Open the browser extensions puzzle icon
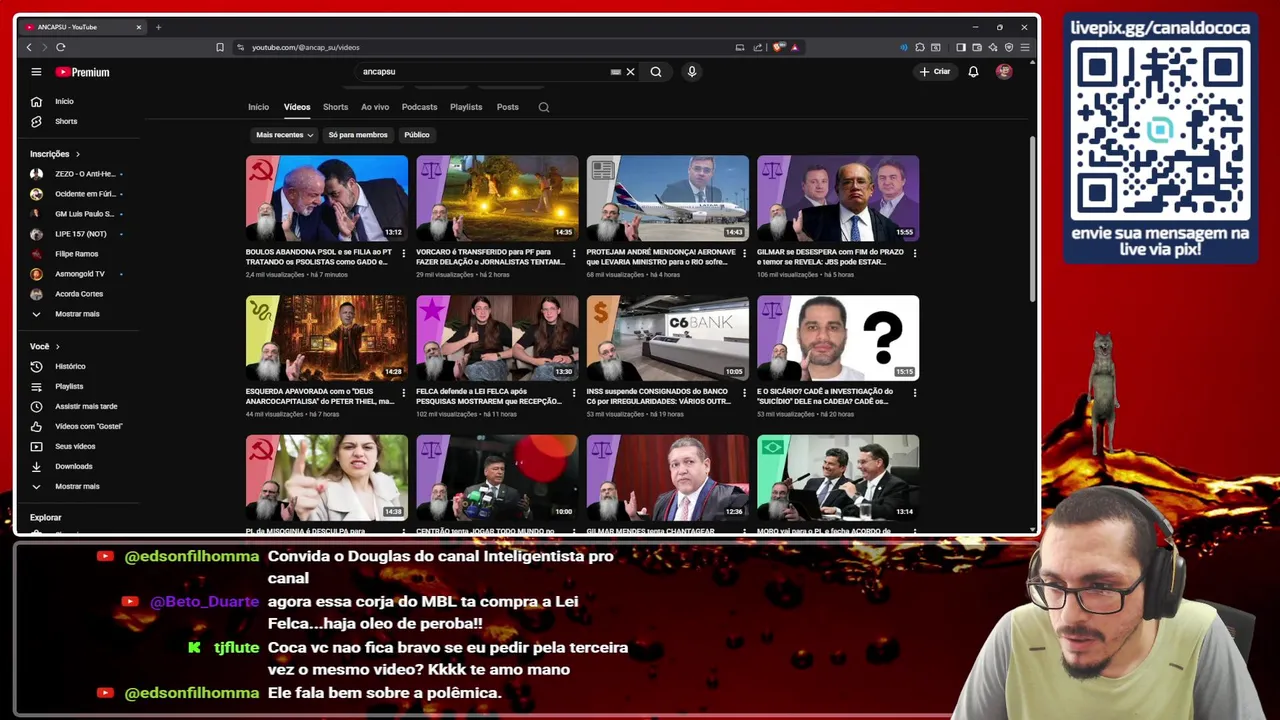Screen dimensions: 1280x720 (920, 47)
